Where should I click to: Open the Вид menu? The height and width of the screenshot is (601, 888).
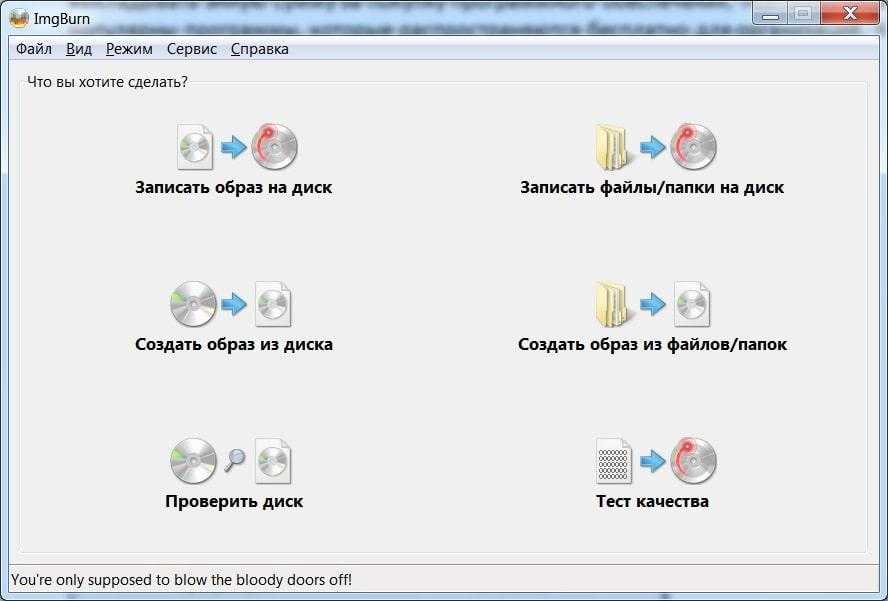pyautogui.click(x=79, y=49)
